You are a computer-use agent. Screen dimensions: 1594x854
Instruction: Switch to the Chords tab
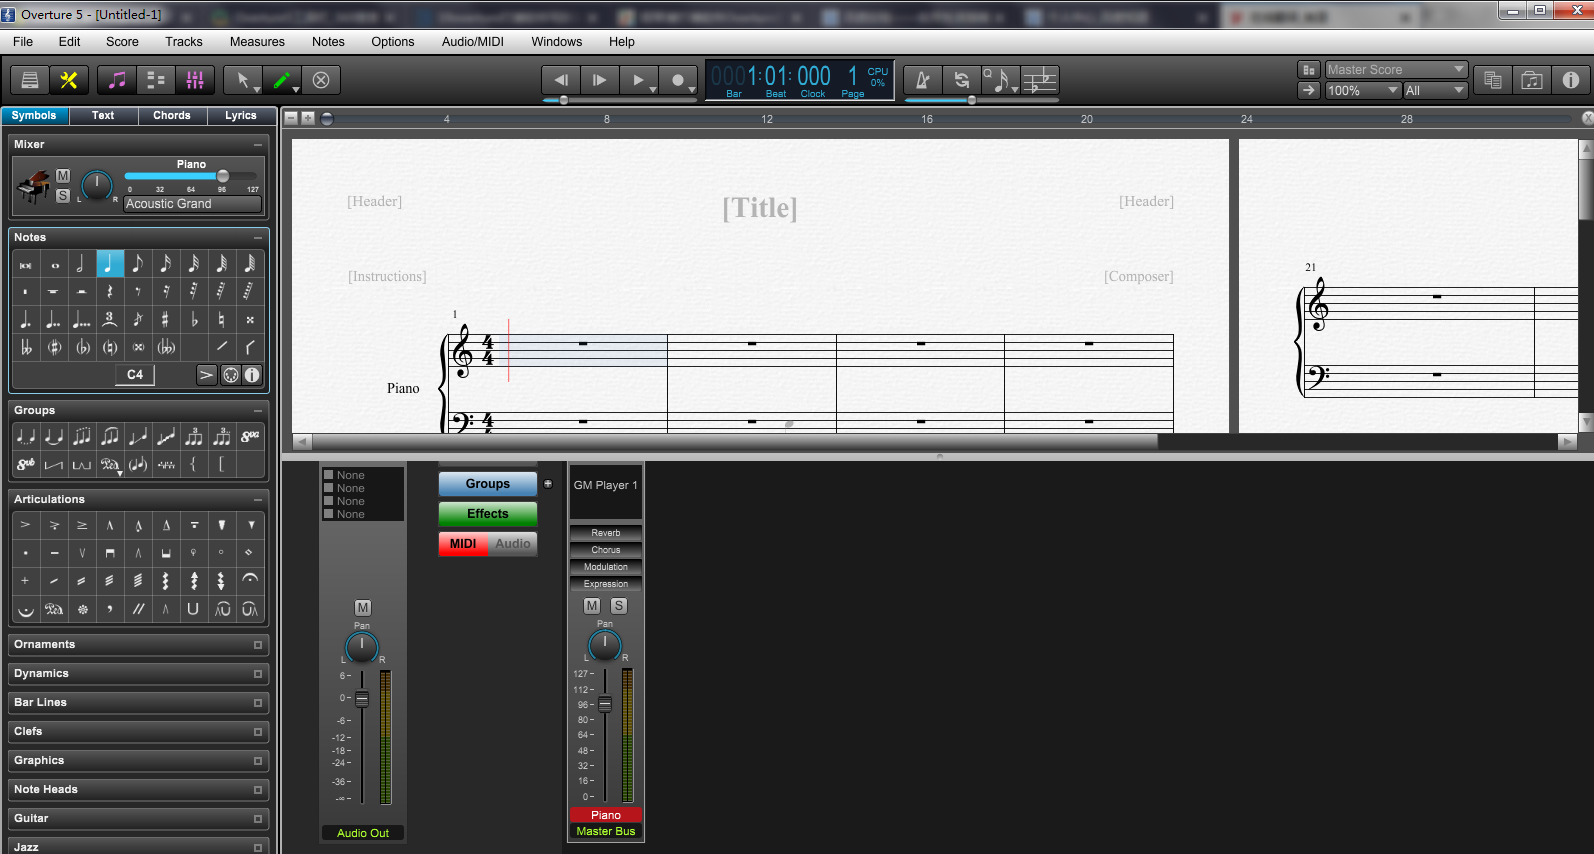pyautogui.click(x=172, y=116)
